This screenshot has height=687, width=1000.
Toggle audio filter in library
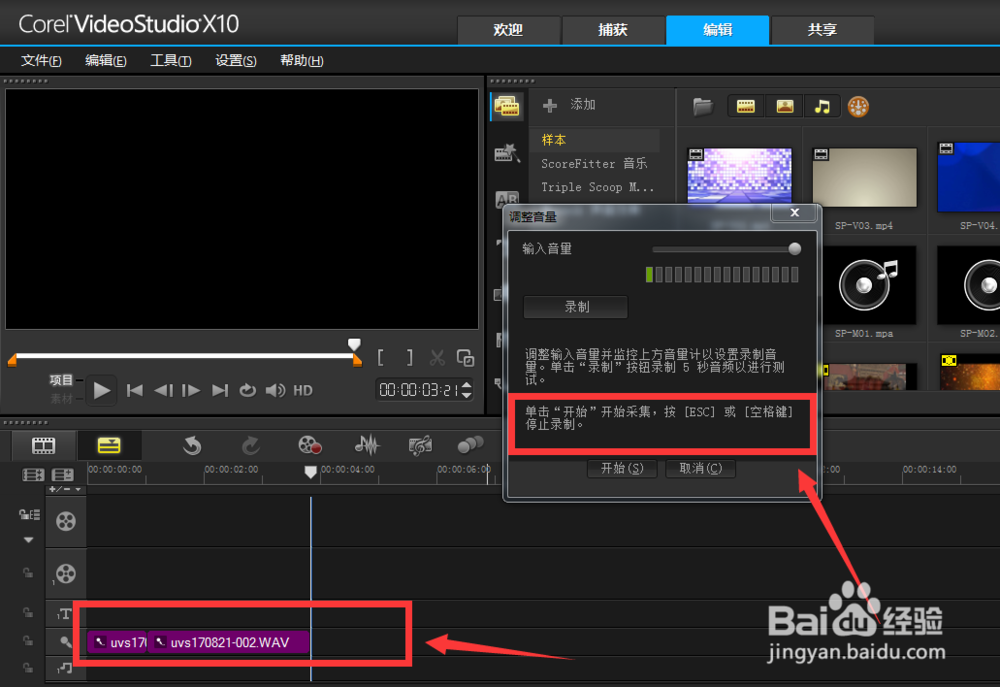823,107
